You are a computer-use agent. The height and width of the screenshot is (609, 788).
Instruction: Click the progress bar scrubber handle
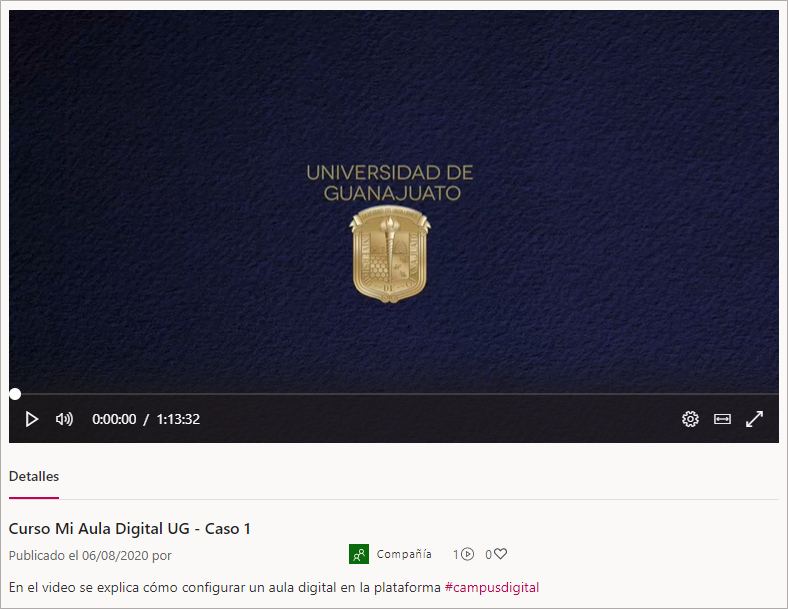click(15, 394)
